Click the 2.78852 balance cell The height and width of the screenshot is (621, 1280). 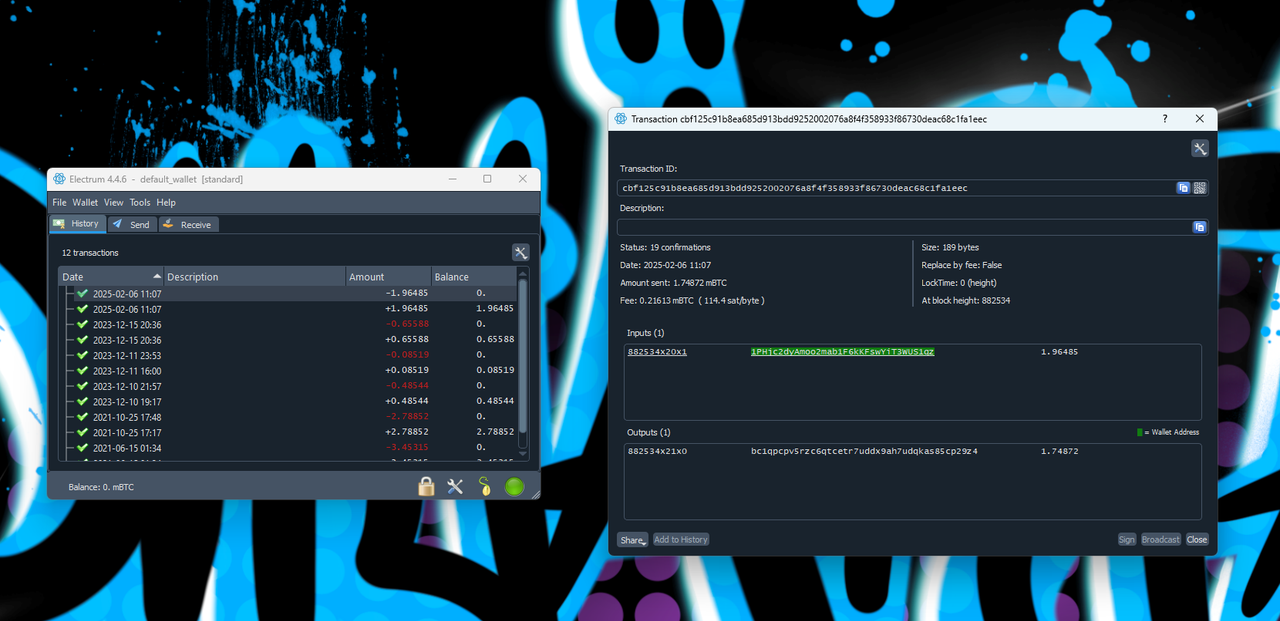[x=495, y=432]
